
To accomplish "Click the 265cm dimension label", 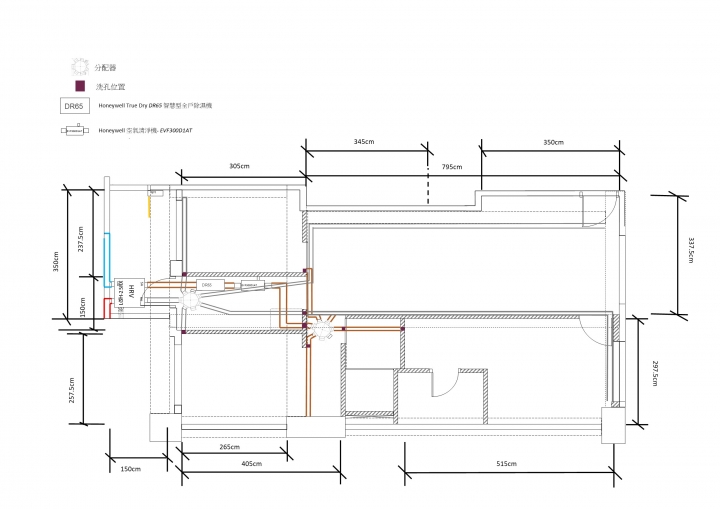I will coord(230,447).
